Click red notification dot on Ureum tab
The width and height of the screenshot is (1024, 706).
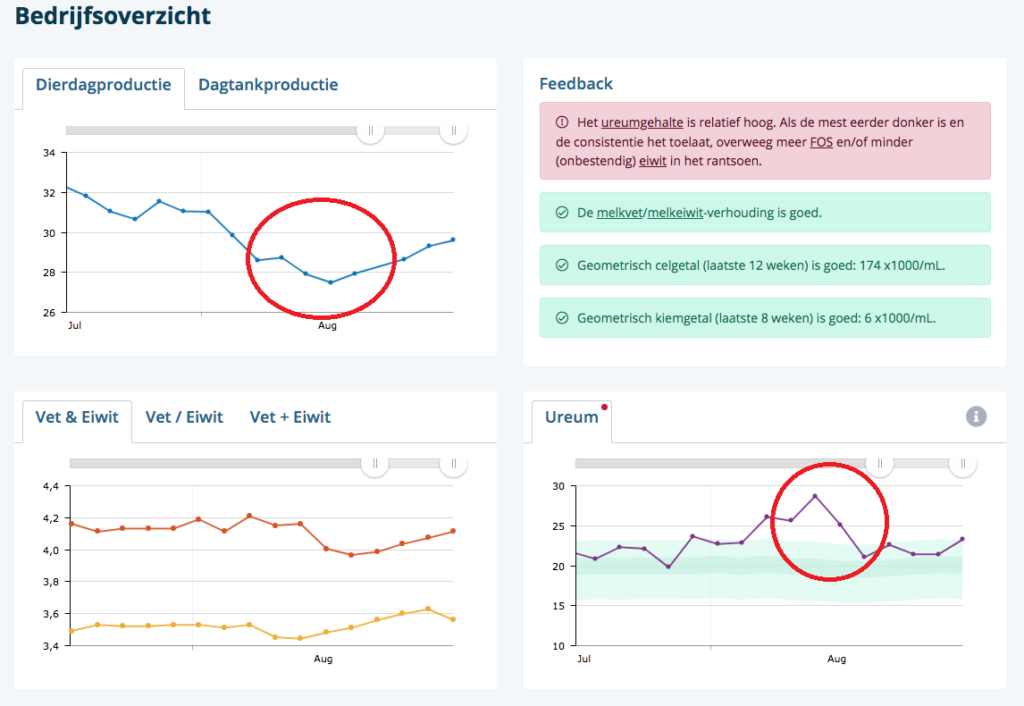pyautogui.click(x=604, y=407)
